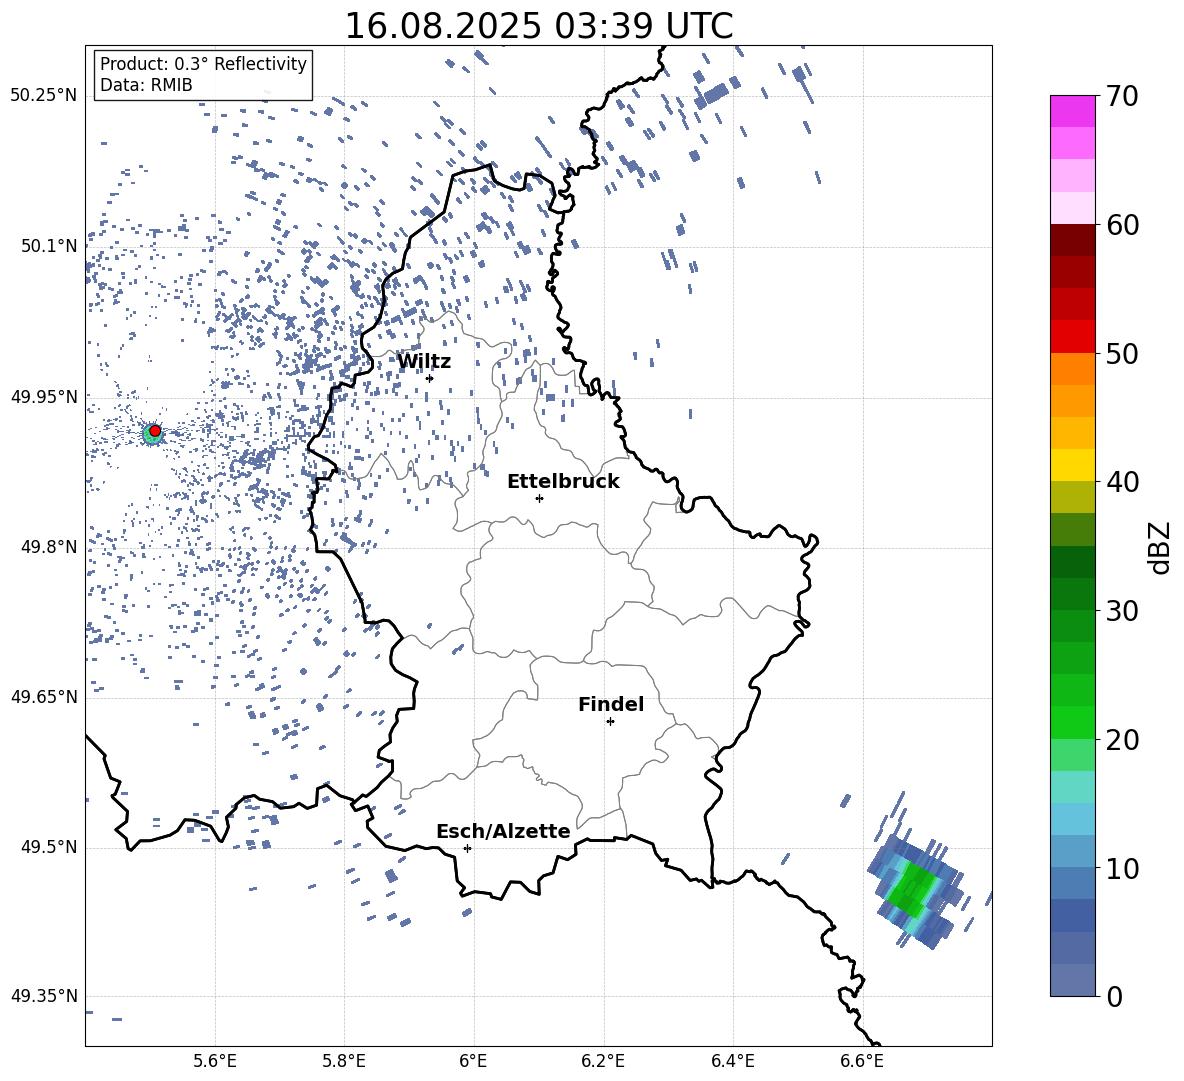
Task: Click the 70 tick on colorbar
Action: pos(1122,96)
